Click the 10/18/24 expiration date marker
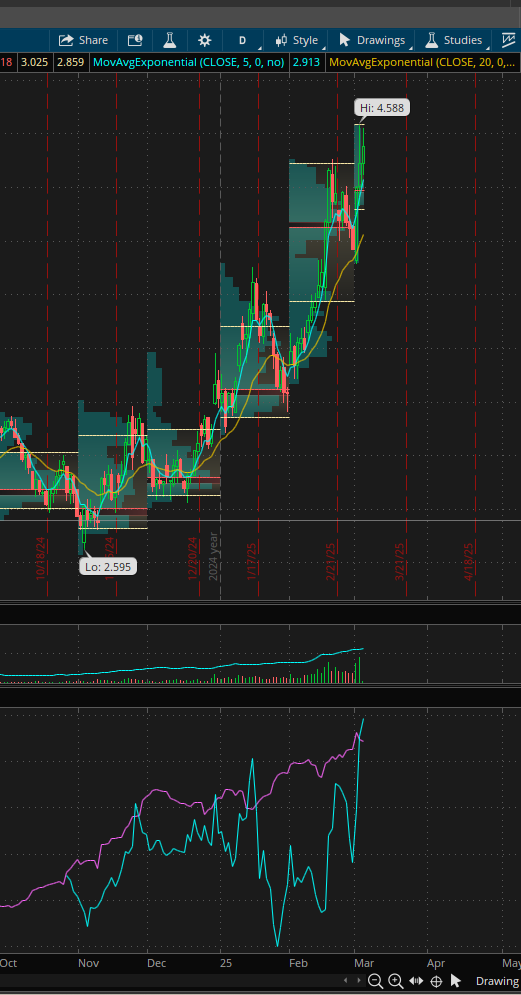The image size is (521, 995). [41, 558]
